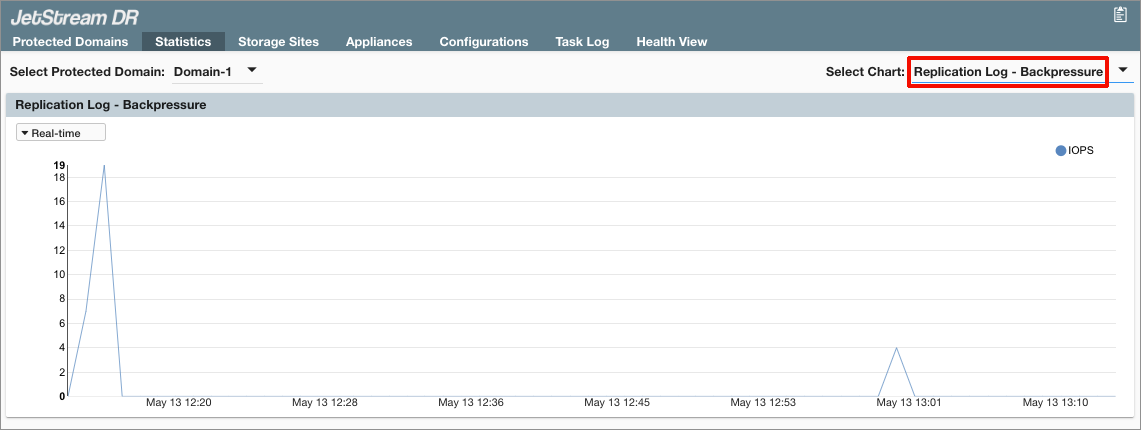Expand the Select Chart dropdown
The image size is (1141, 430).
(1122, 71)
